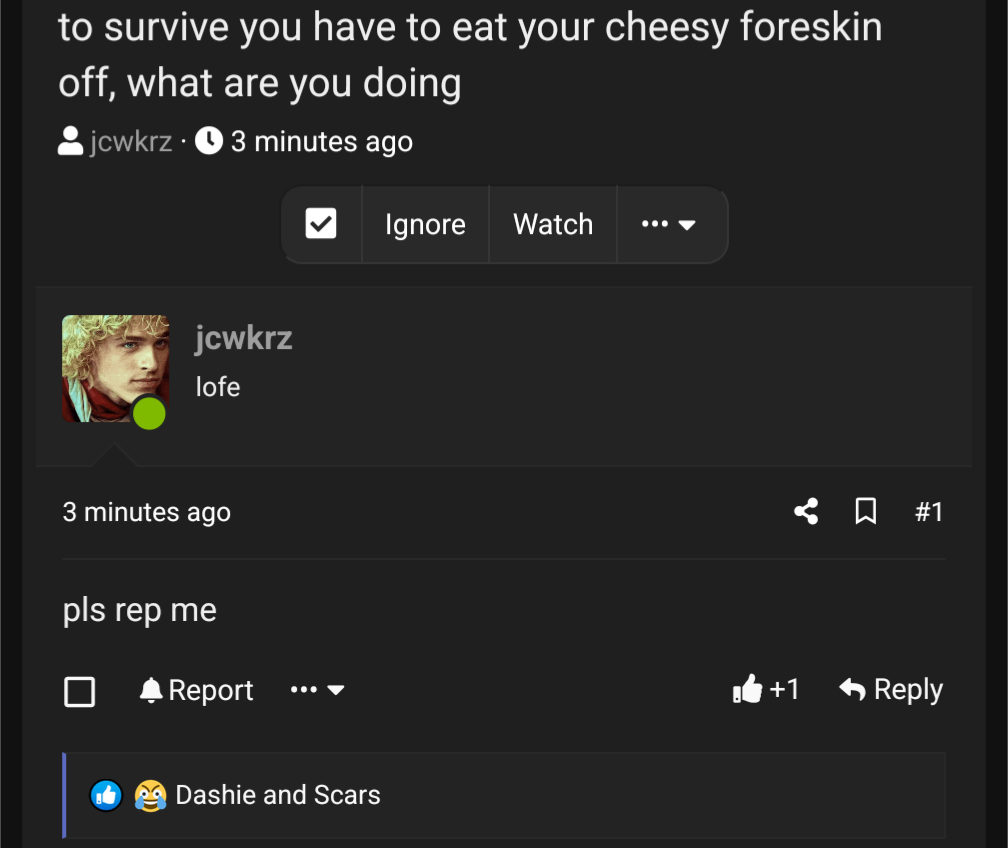Click the thumbs up Like reaction
Viewport: 1008px width, 848px height.
click(x=748, y=688)
